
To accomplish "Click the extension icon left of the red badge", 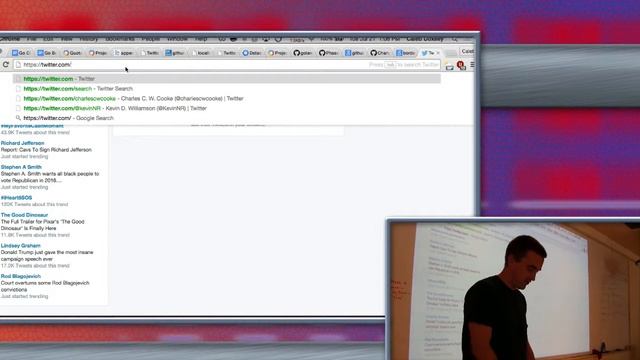I will pyautogui.click(x=449, y=66).
